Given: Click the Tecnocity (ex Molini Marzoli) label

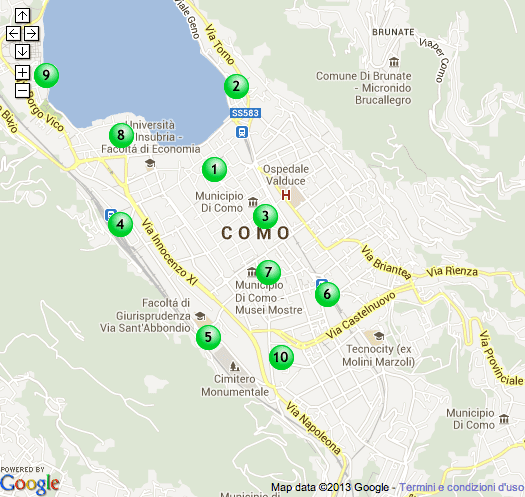Looking at the screenshot, I should 379,355.
